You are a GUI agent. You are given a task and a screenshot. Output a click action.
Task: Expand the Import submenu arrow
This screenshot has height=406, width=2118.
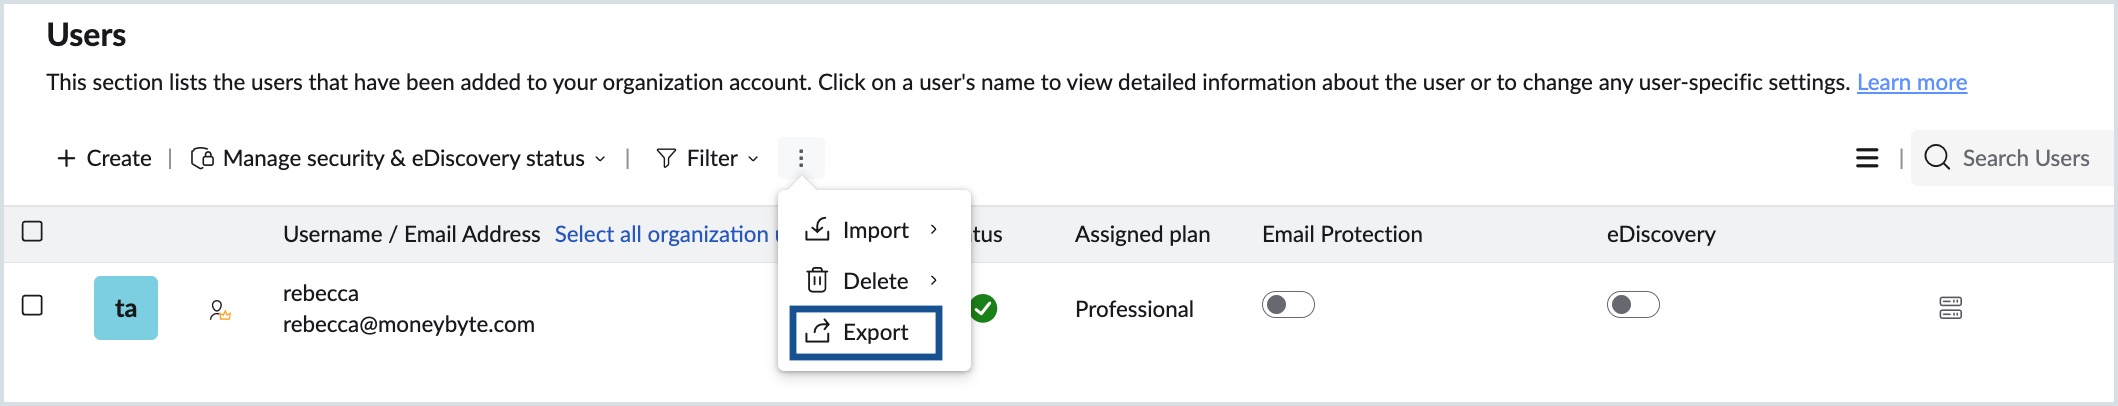click(934, 230)
